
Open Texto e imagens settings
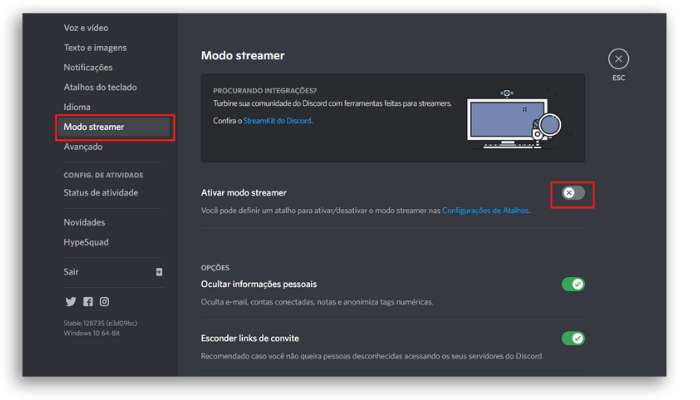(x=95, y=48)
